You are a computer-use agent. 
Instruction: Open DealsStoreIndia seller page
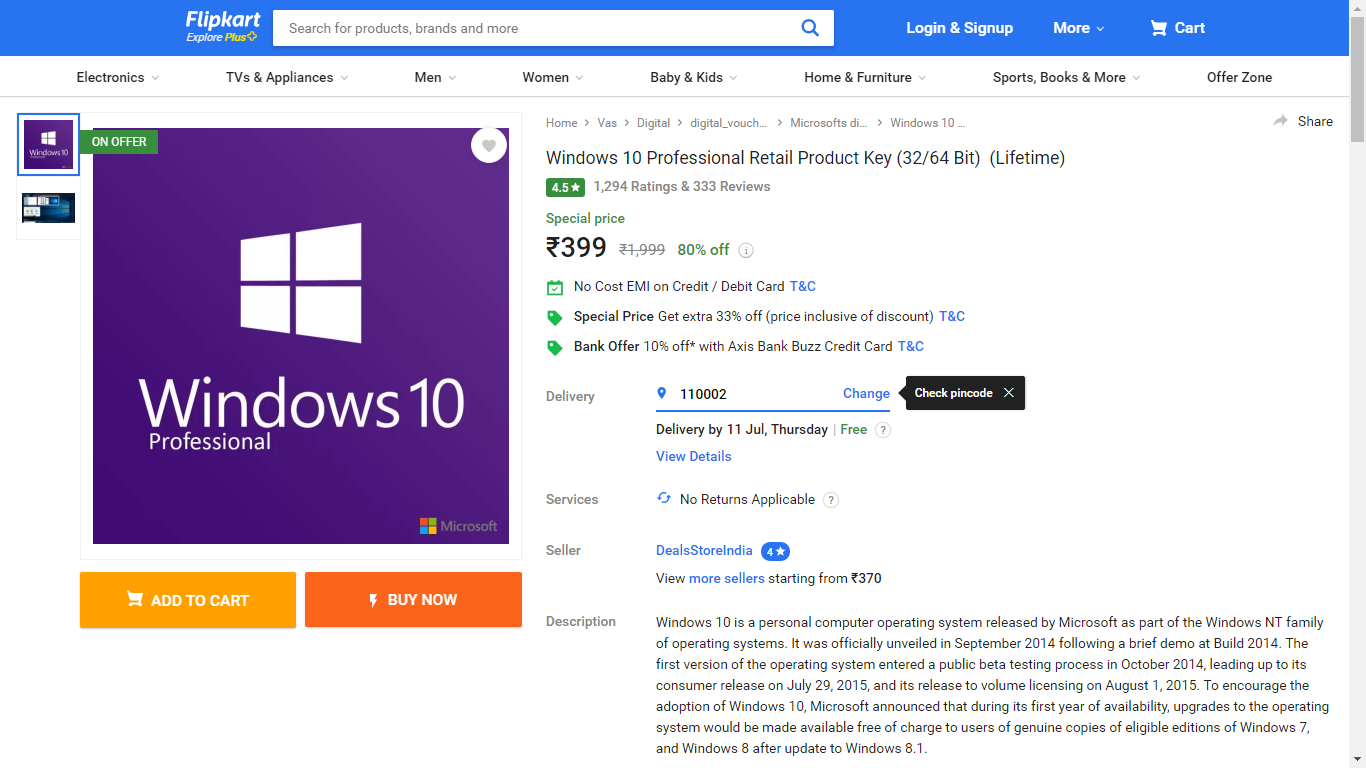[x=704, y=550]
